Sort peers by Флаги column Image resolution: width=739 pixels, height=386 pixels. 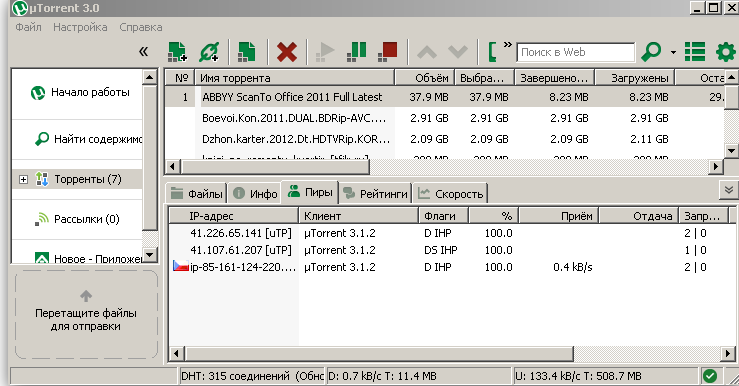pyautogui.click(x=443, y=216)
